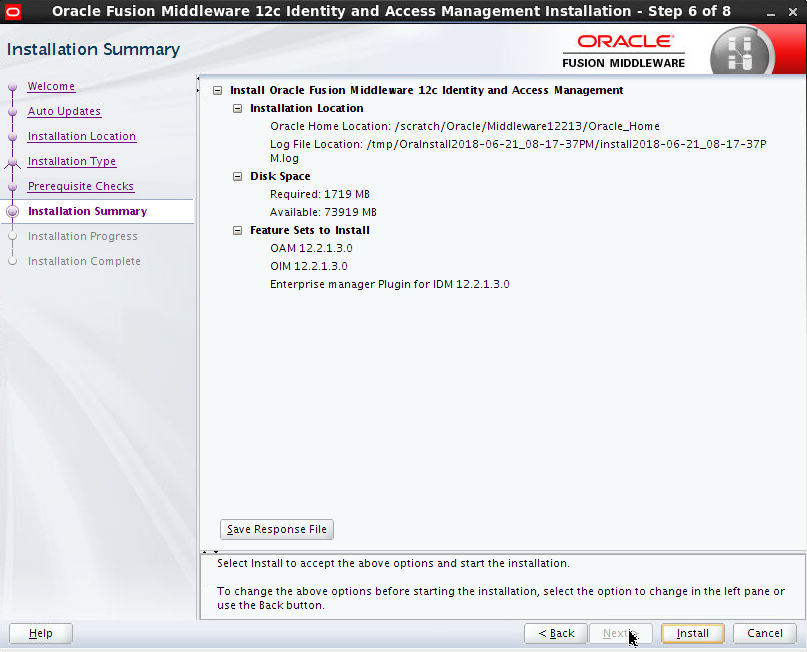
Task: Click the Installation Progress step label
Action: pos(83,236)
